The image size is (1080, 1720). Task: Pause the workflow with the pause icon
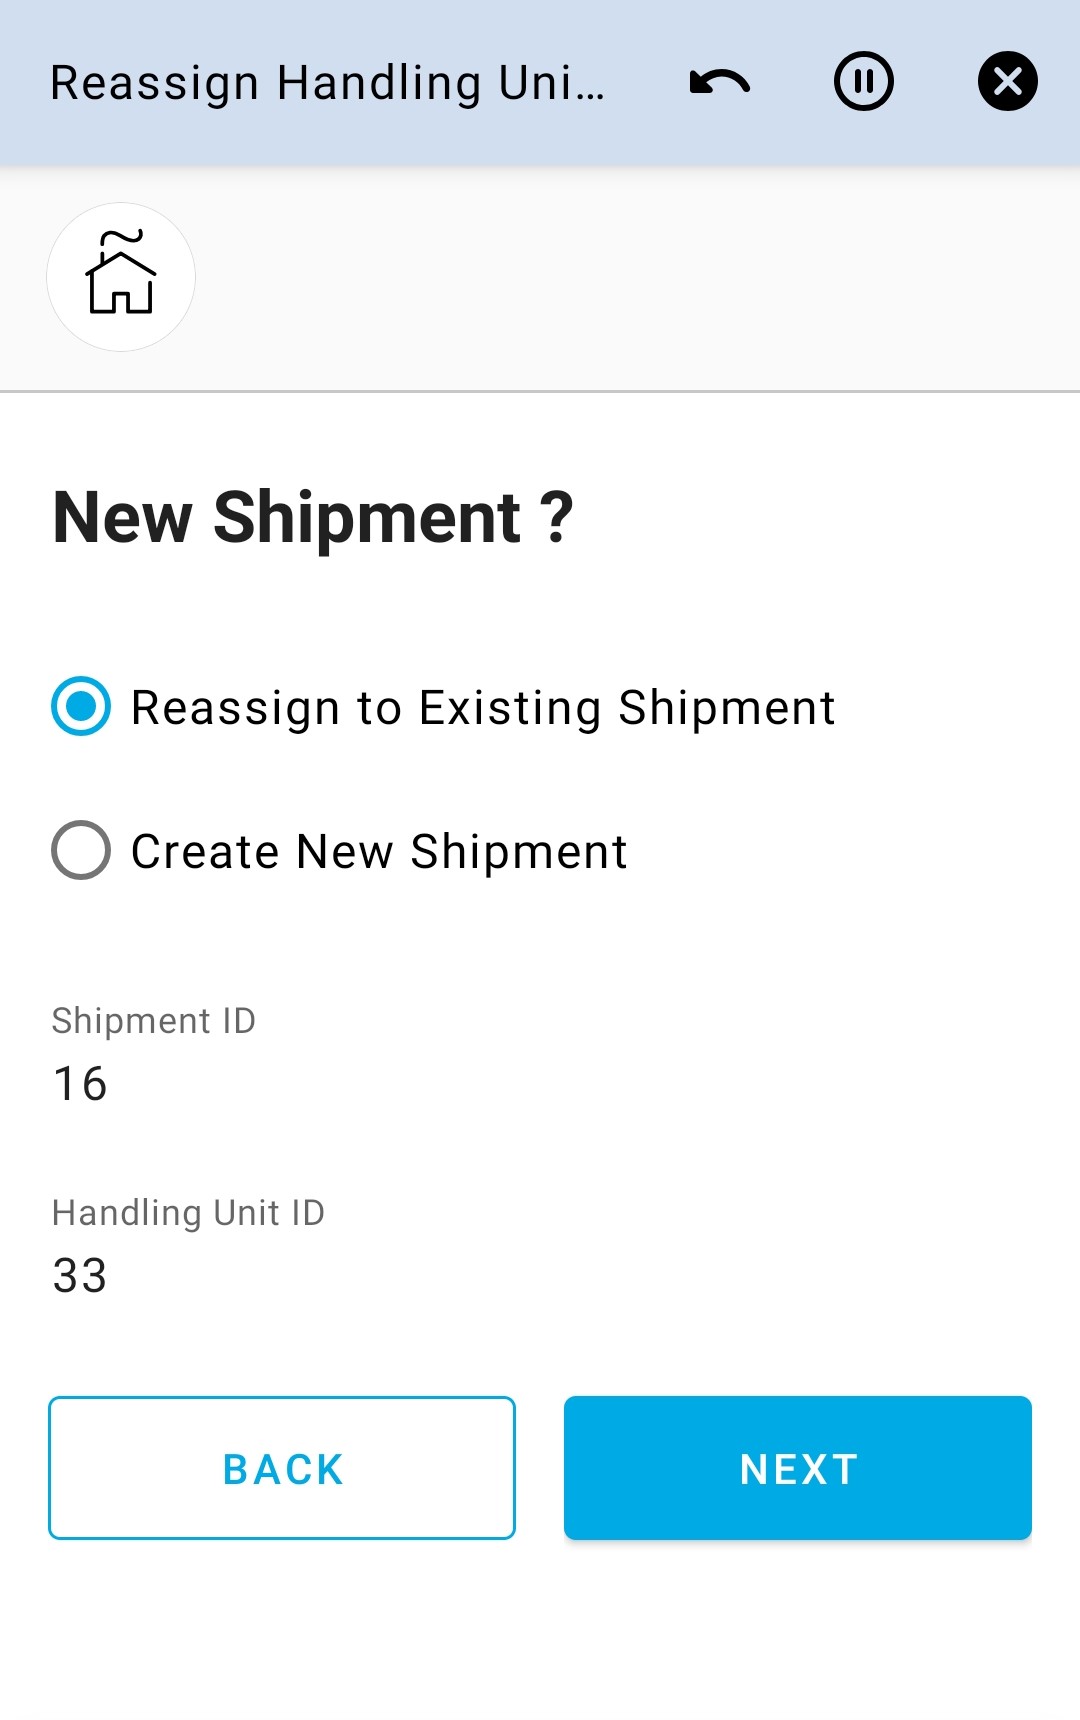point(864,82)
